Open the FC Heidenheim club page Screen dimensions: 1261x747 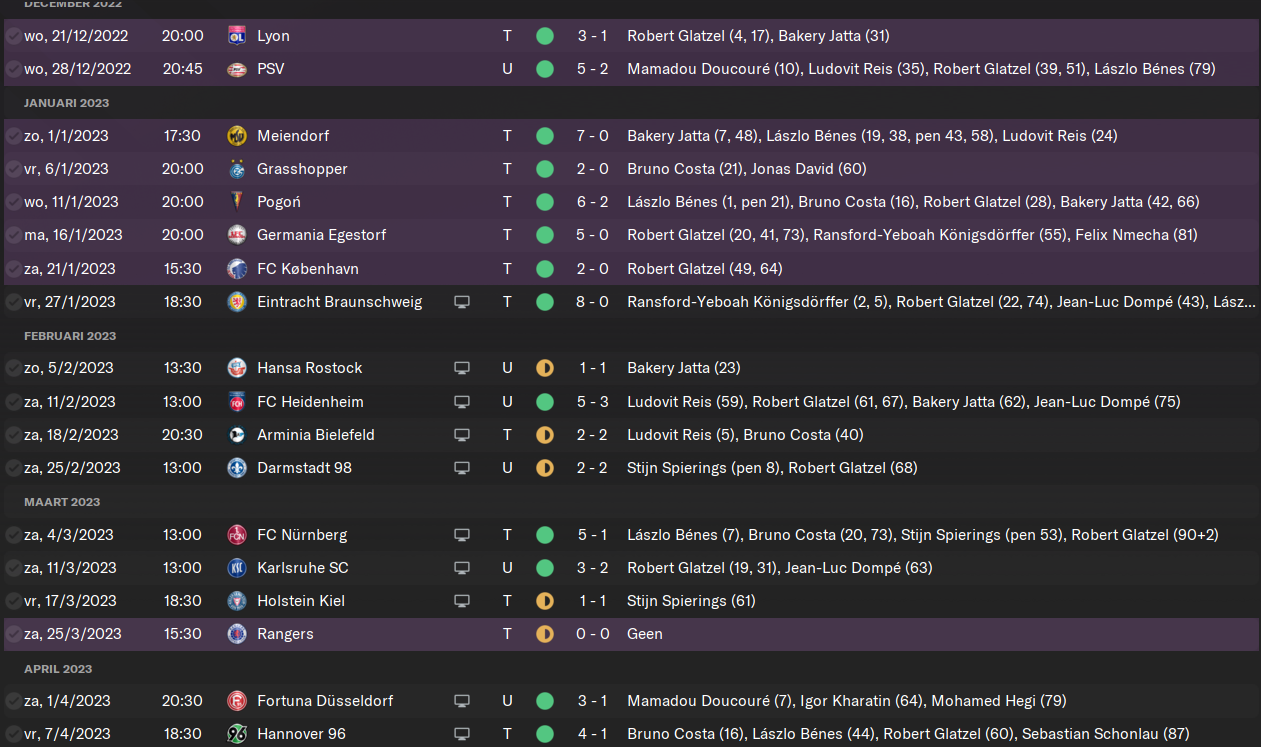pos(310,402)
